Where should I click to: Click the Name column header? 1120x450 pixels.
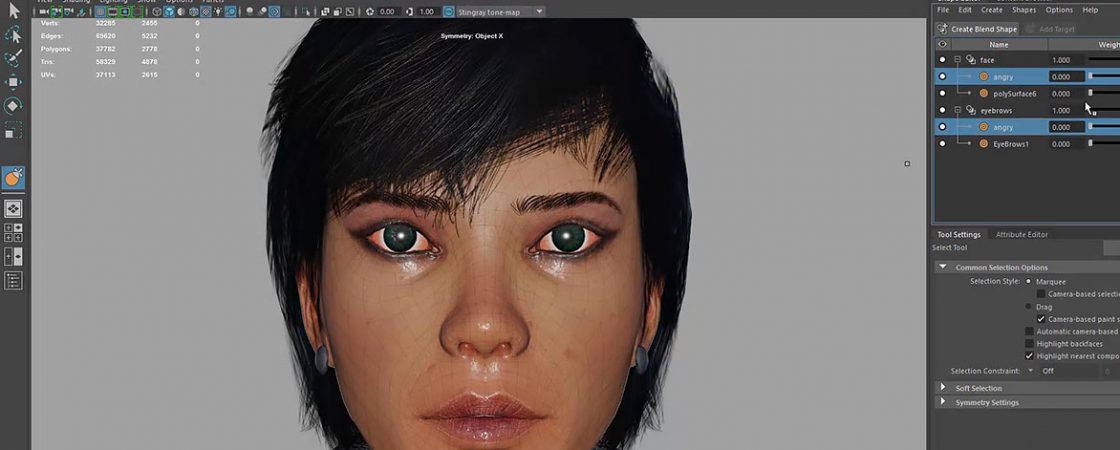click(x=999, y=44)
